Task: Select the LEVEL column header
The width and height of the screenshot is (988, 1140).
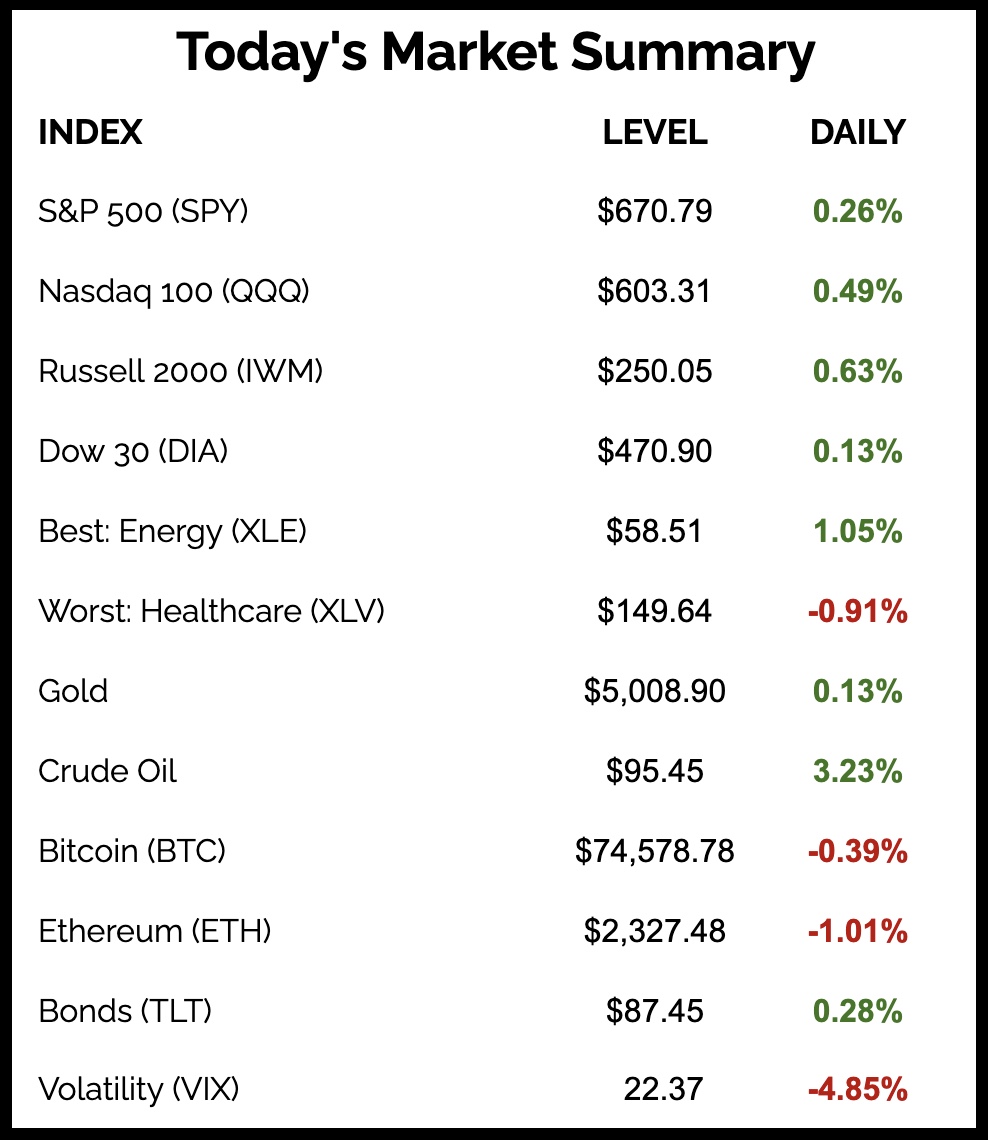Action: tap(655, 132)
